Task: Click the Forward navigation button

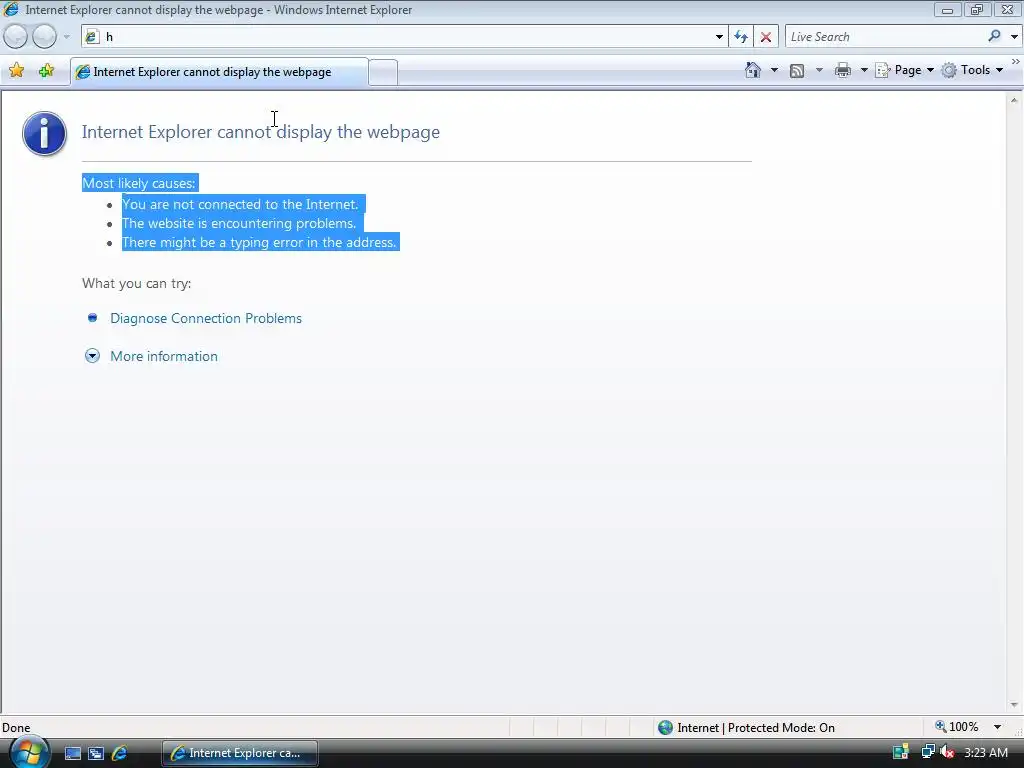Action: point(44,37)
